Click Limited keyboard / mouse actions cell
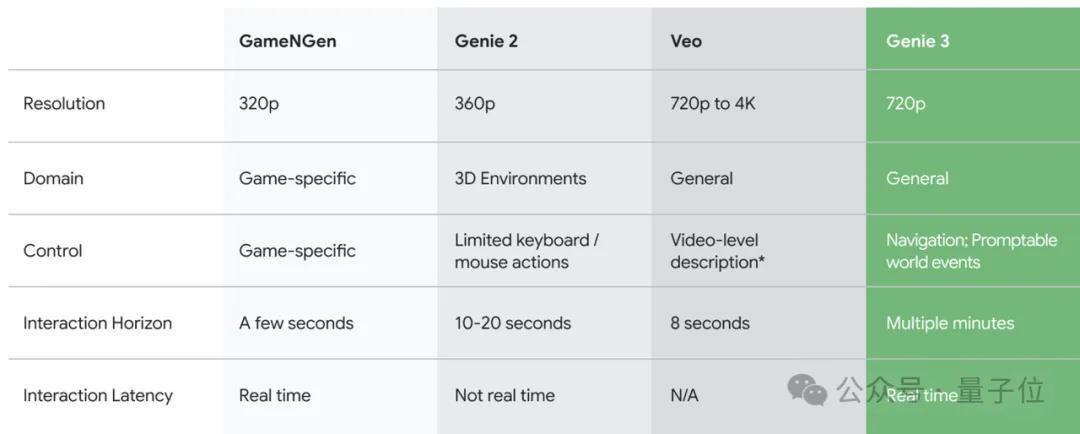This screenshot has height=434, width=1080. coord(527,251)
